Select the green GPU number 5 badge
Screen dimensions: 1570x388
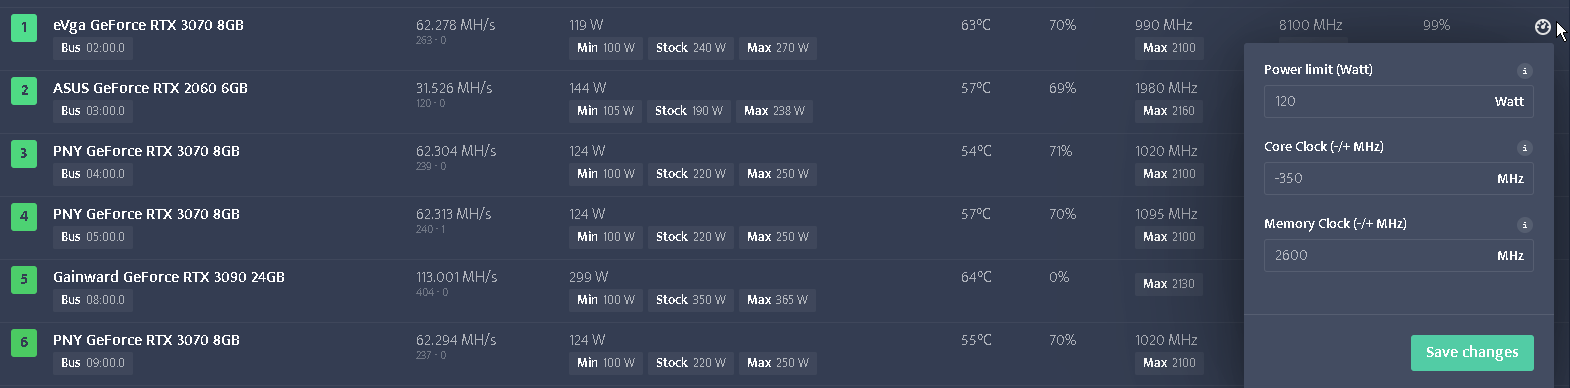click(25, 279)
